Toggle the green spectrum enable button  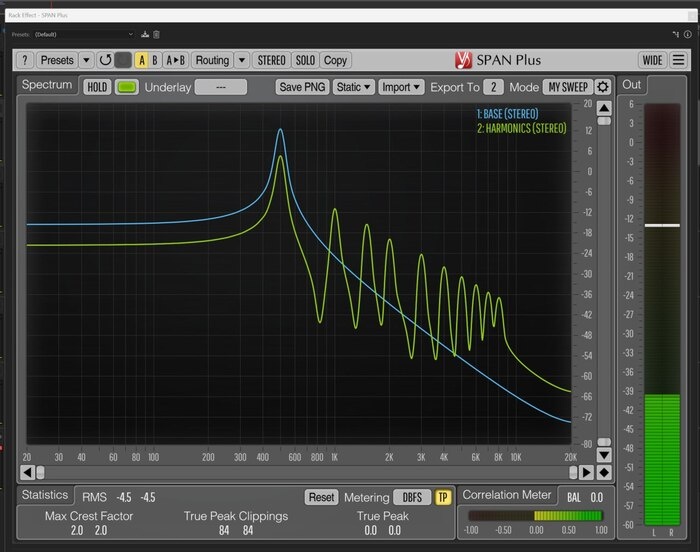pos(127,87)
